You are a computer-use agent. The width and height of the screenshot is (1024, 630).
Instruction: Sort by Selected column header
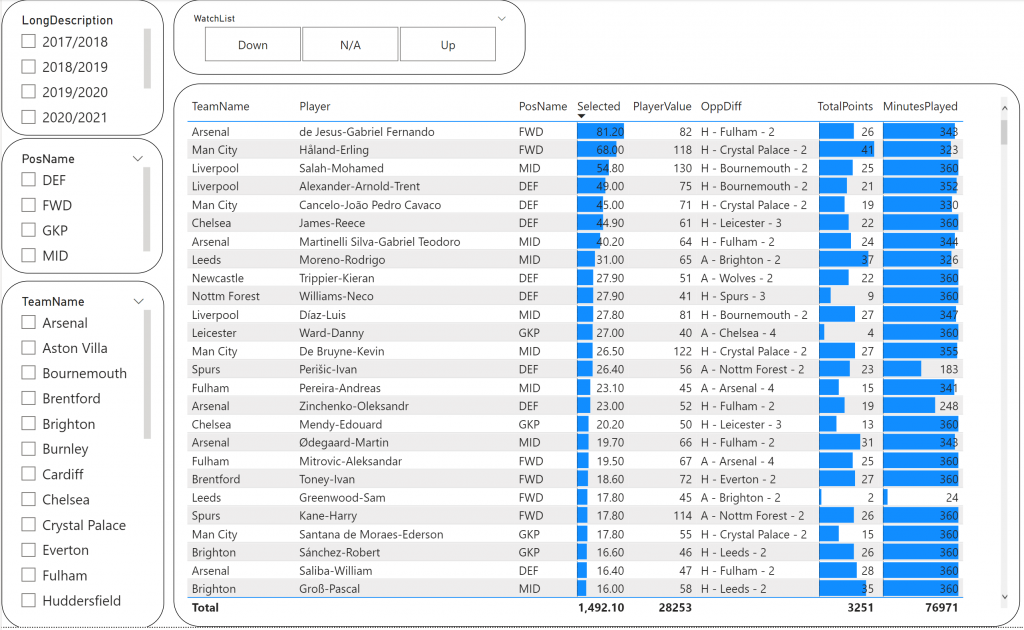pos(598,106)
